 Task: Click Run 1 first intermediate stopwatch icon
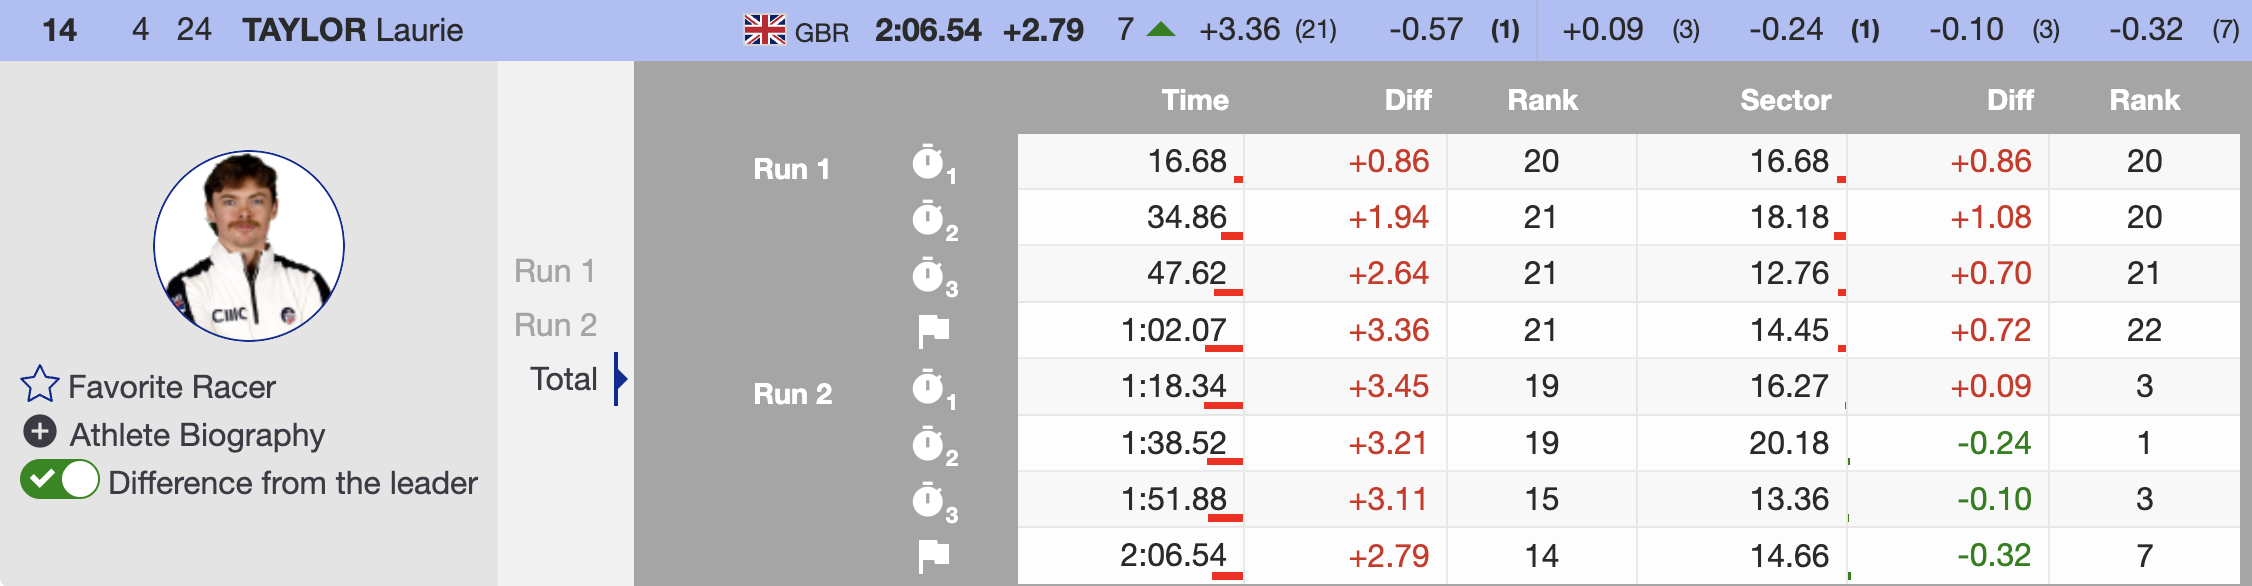coord(929,163)
